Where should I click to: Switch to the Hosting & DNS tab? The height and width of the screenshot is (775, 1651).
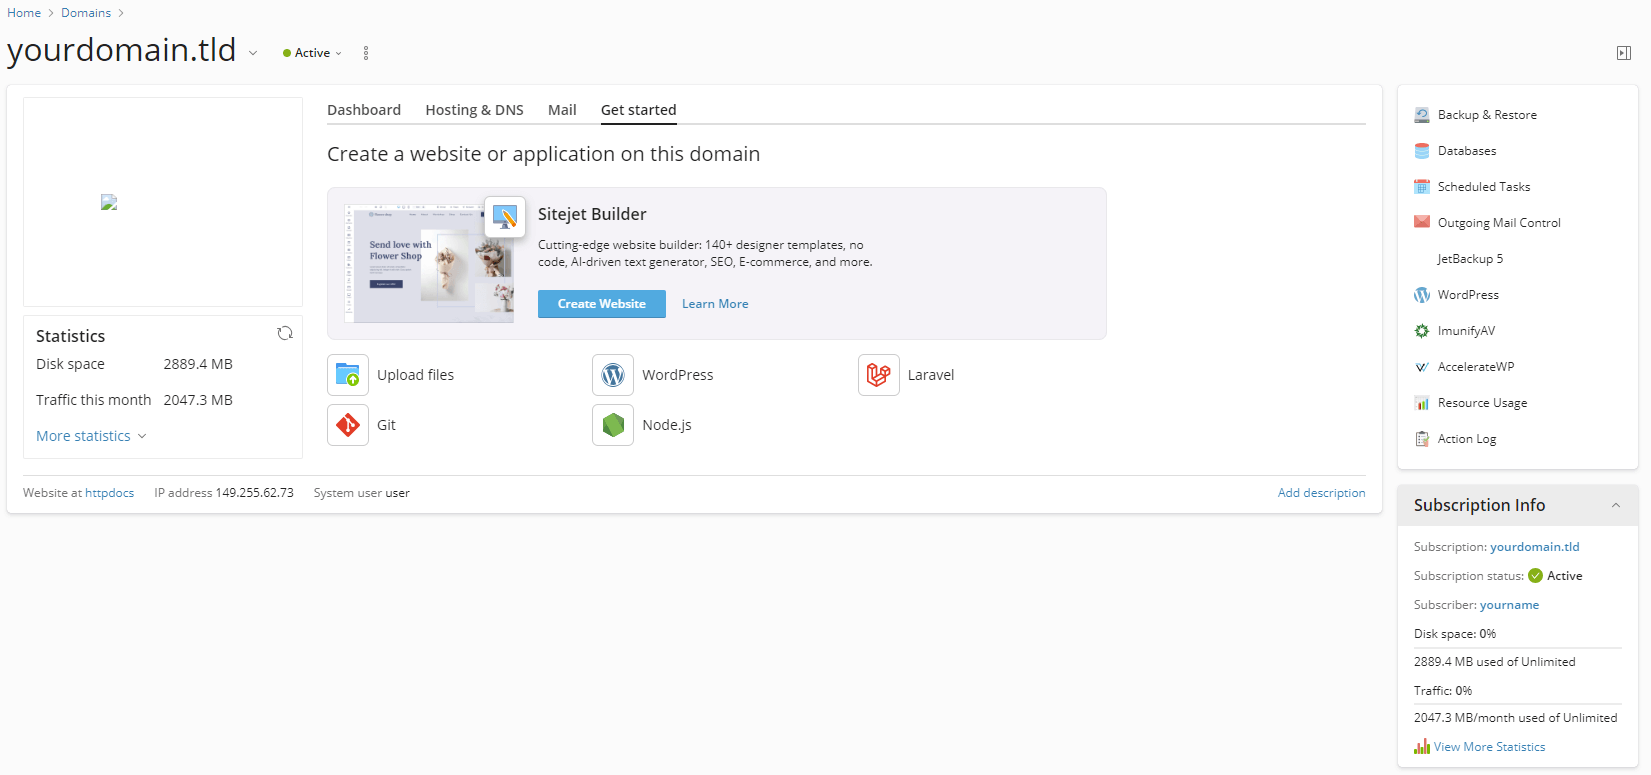click(x=474, y=110)
